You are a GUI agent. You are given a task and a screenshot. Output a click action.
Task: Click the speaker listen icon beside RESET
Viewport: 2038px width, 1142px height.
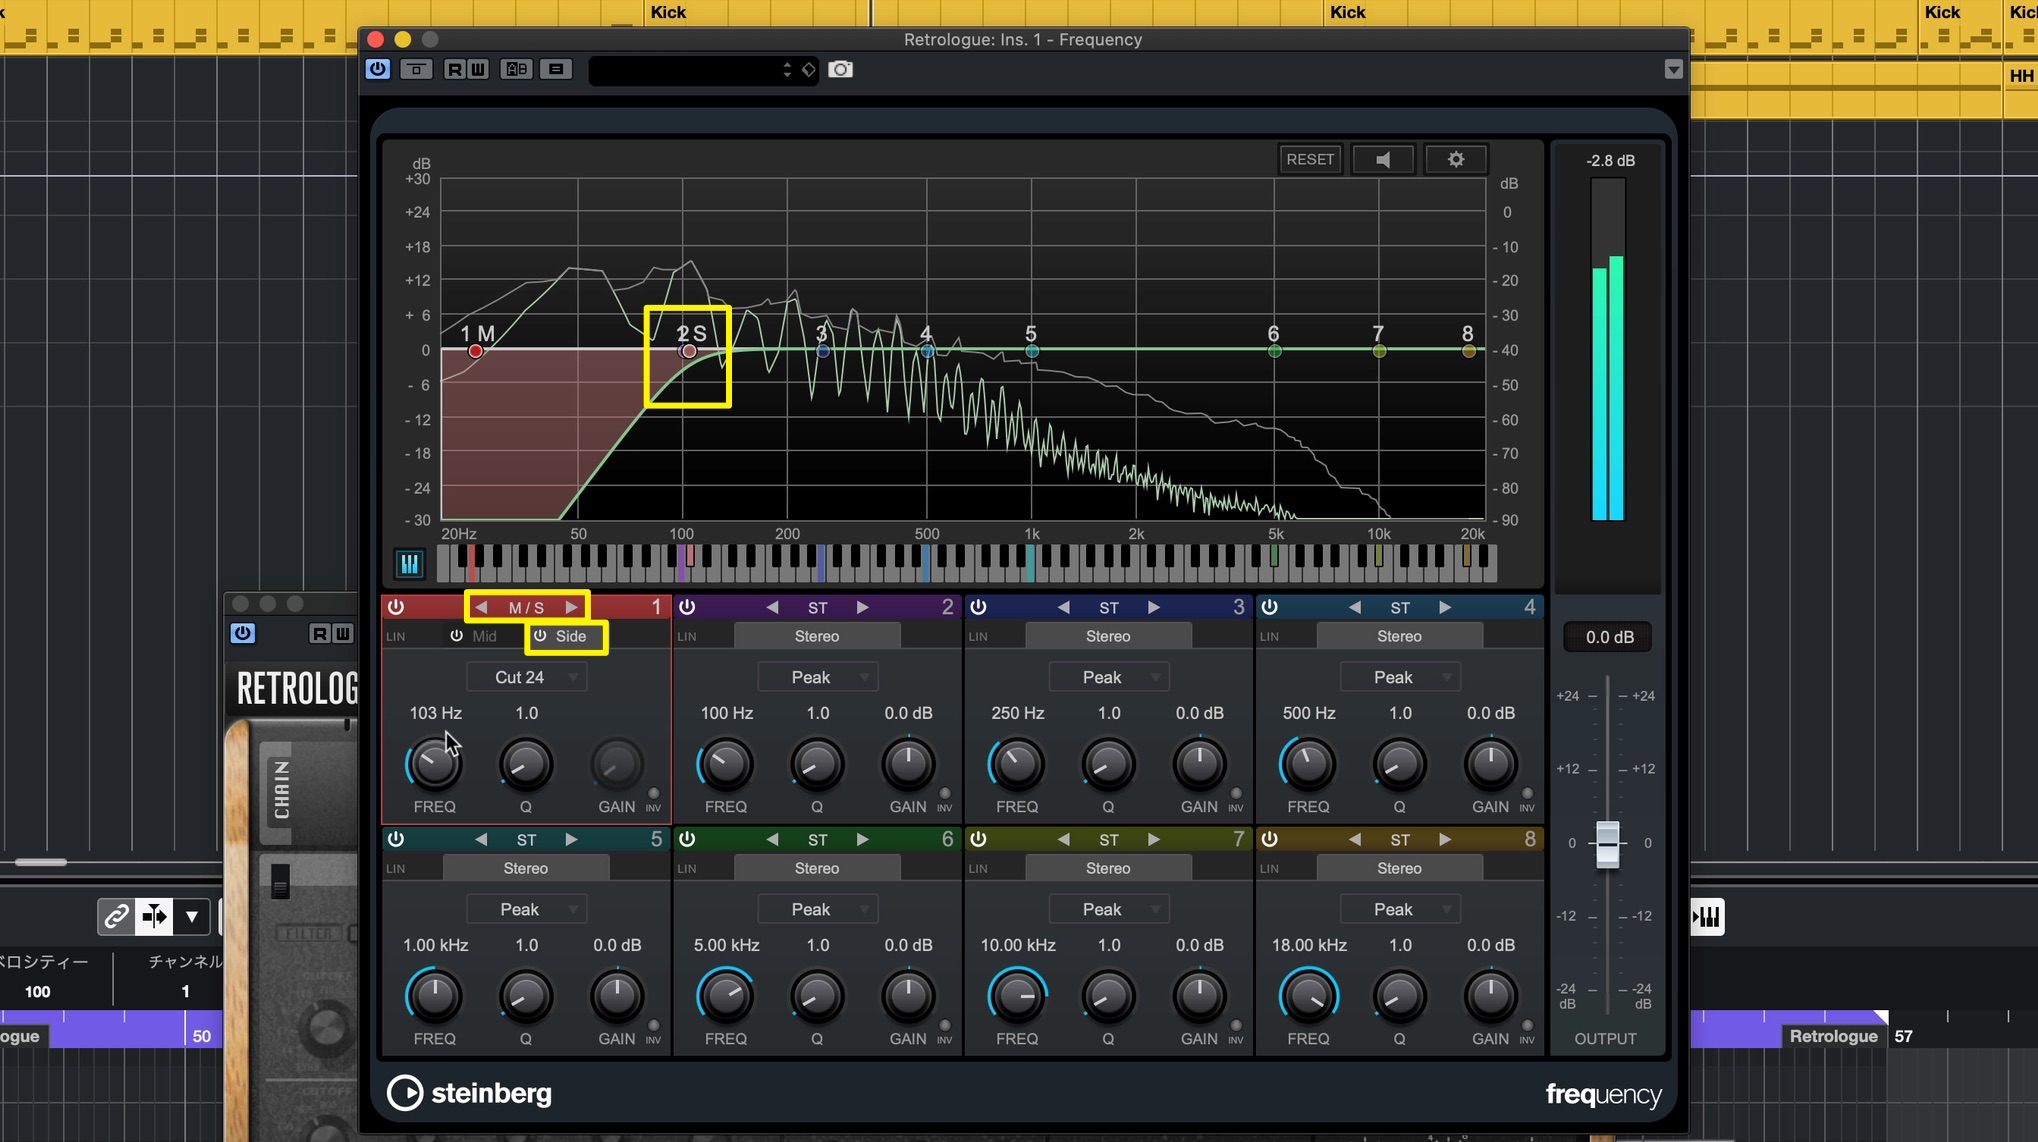[1383, 159]
